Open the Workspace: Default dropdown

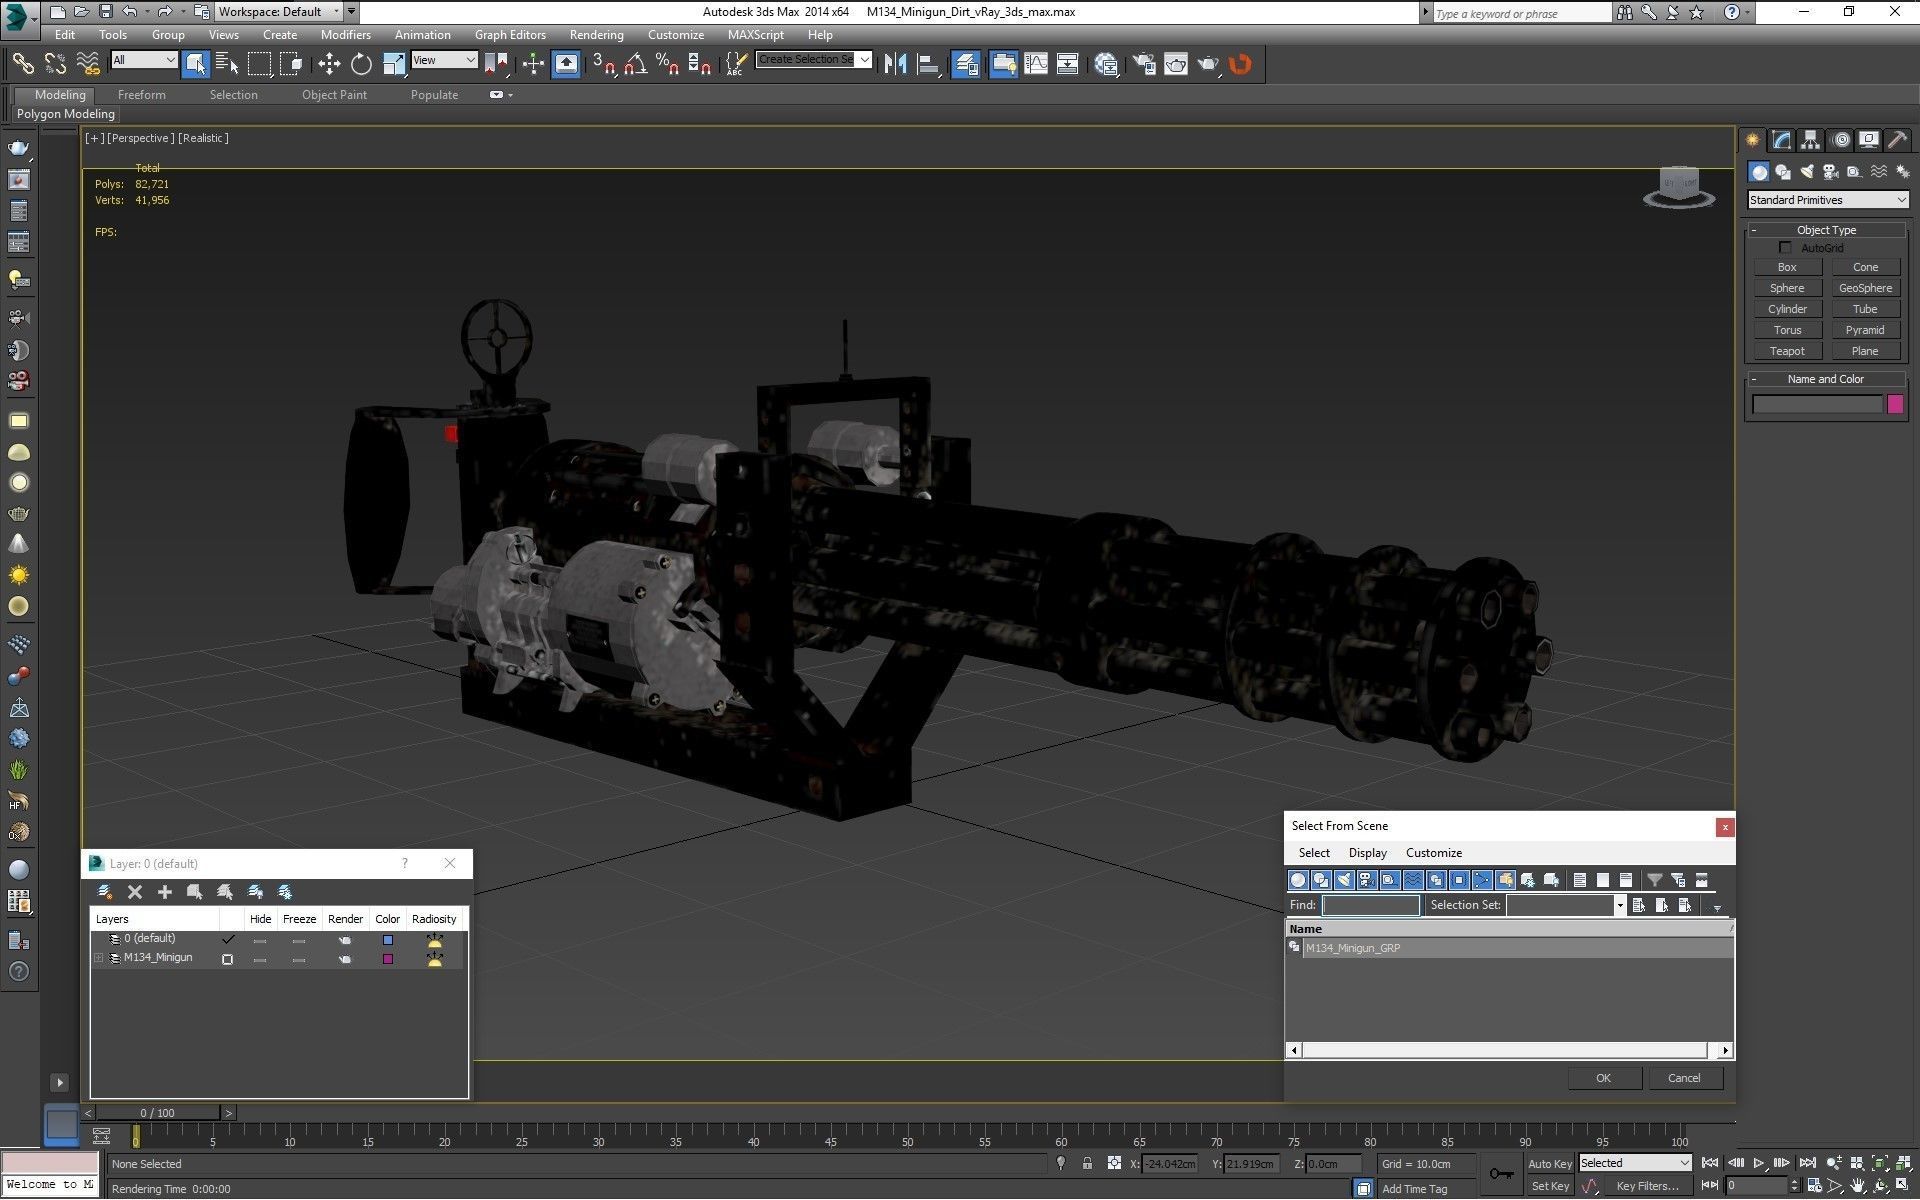[278, 12]
